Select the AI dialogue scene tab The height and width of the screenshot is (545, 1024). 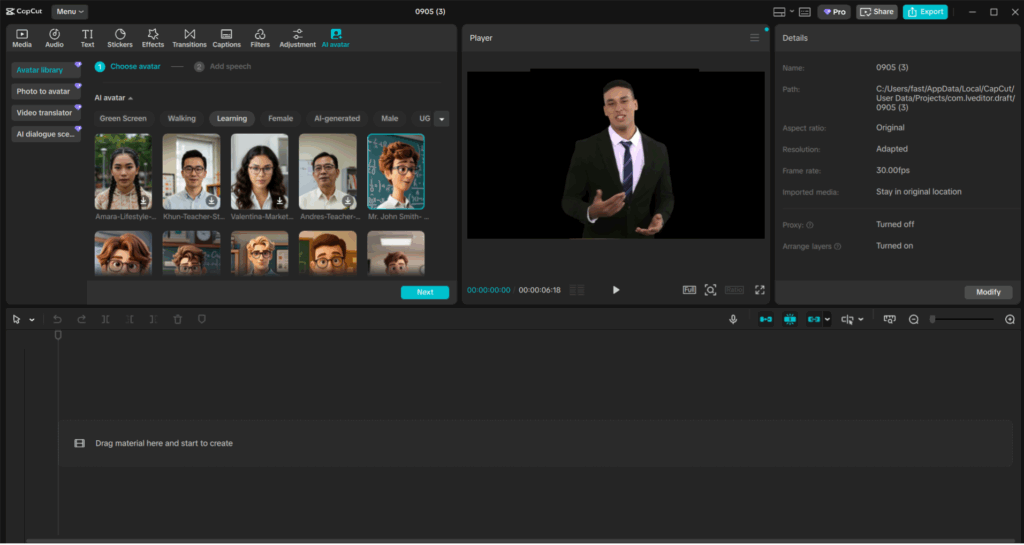coord(46,134)
